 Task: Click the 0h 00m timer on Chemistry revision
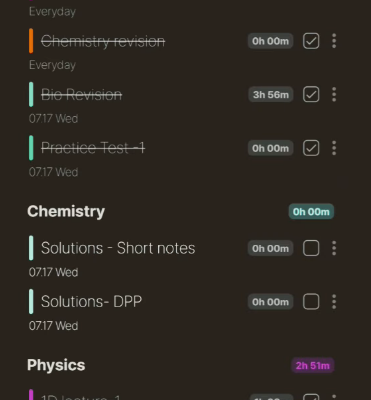(x=270, y=41)
